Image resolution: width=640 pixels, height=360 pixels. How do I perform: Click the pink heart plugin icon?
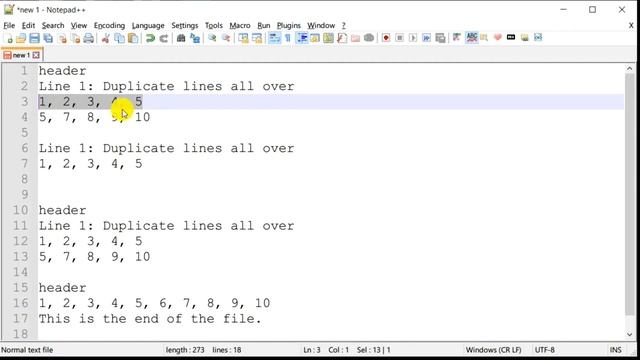(498, 37)
